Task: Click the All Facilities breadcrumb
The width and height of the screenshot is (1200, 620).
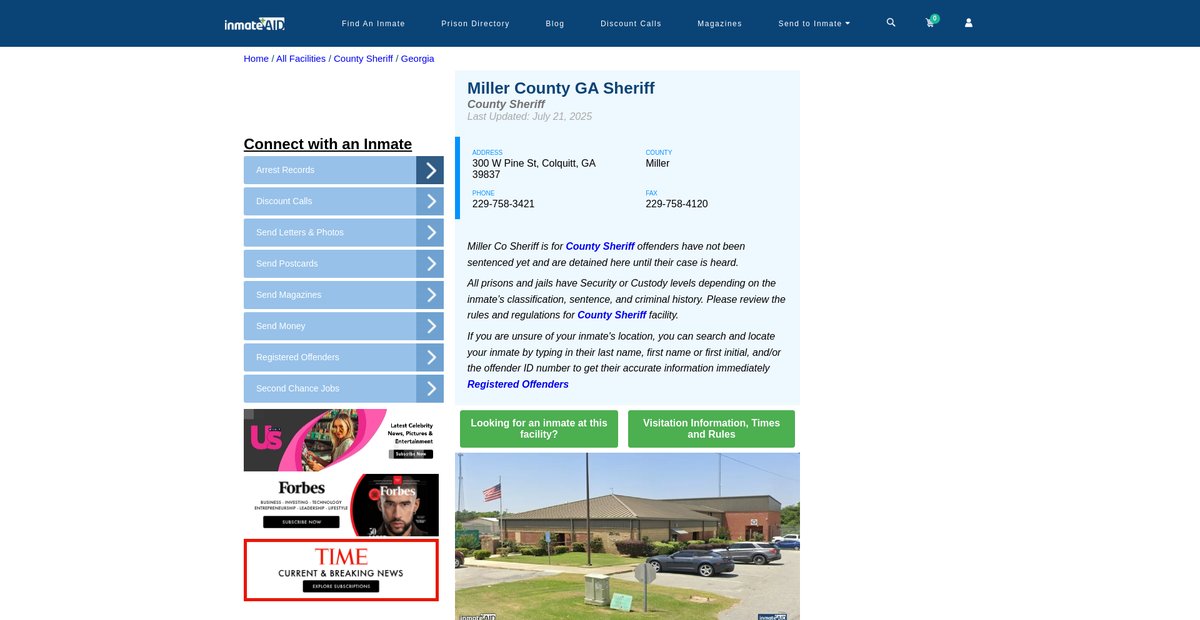Action: [301, 59]
